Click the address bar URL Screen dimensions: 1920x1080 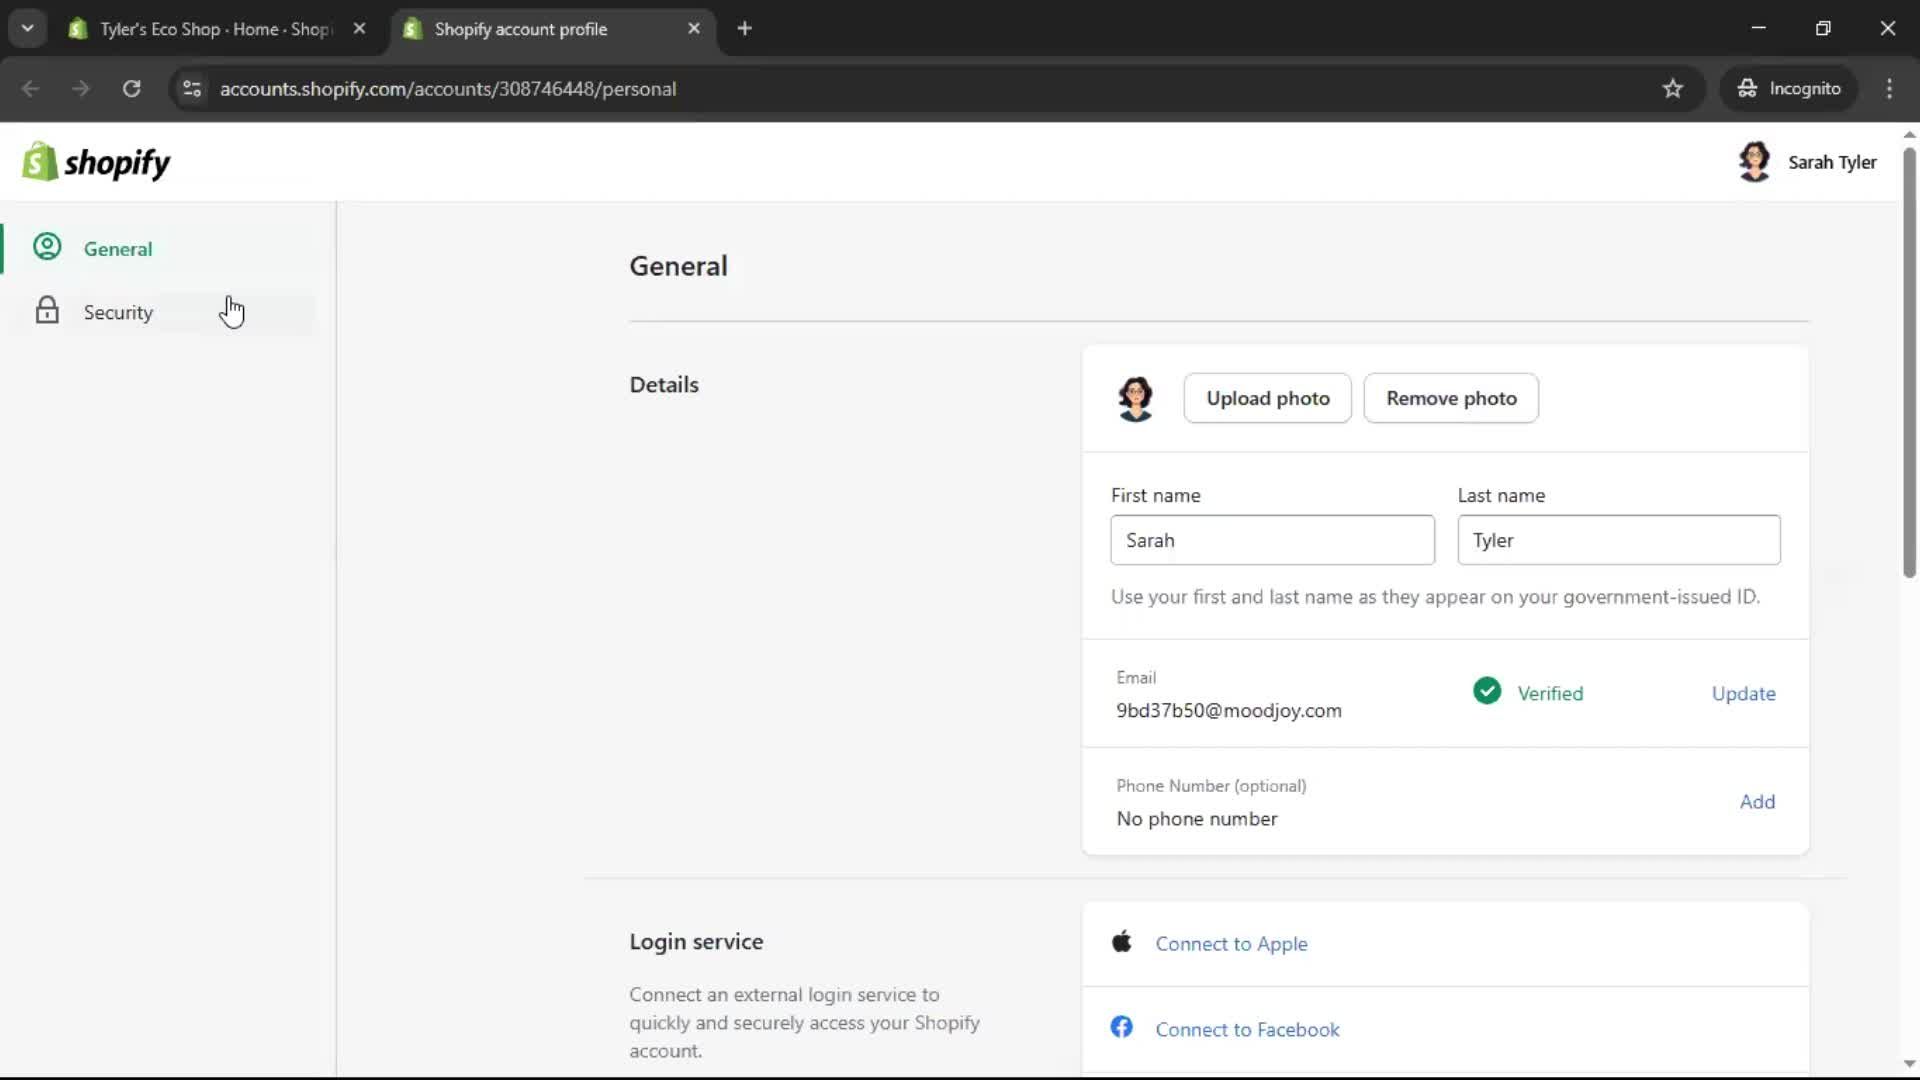pos(448,88)
